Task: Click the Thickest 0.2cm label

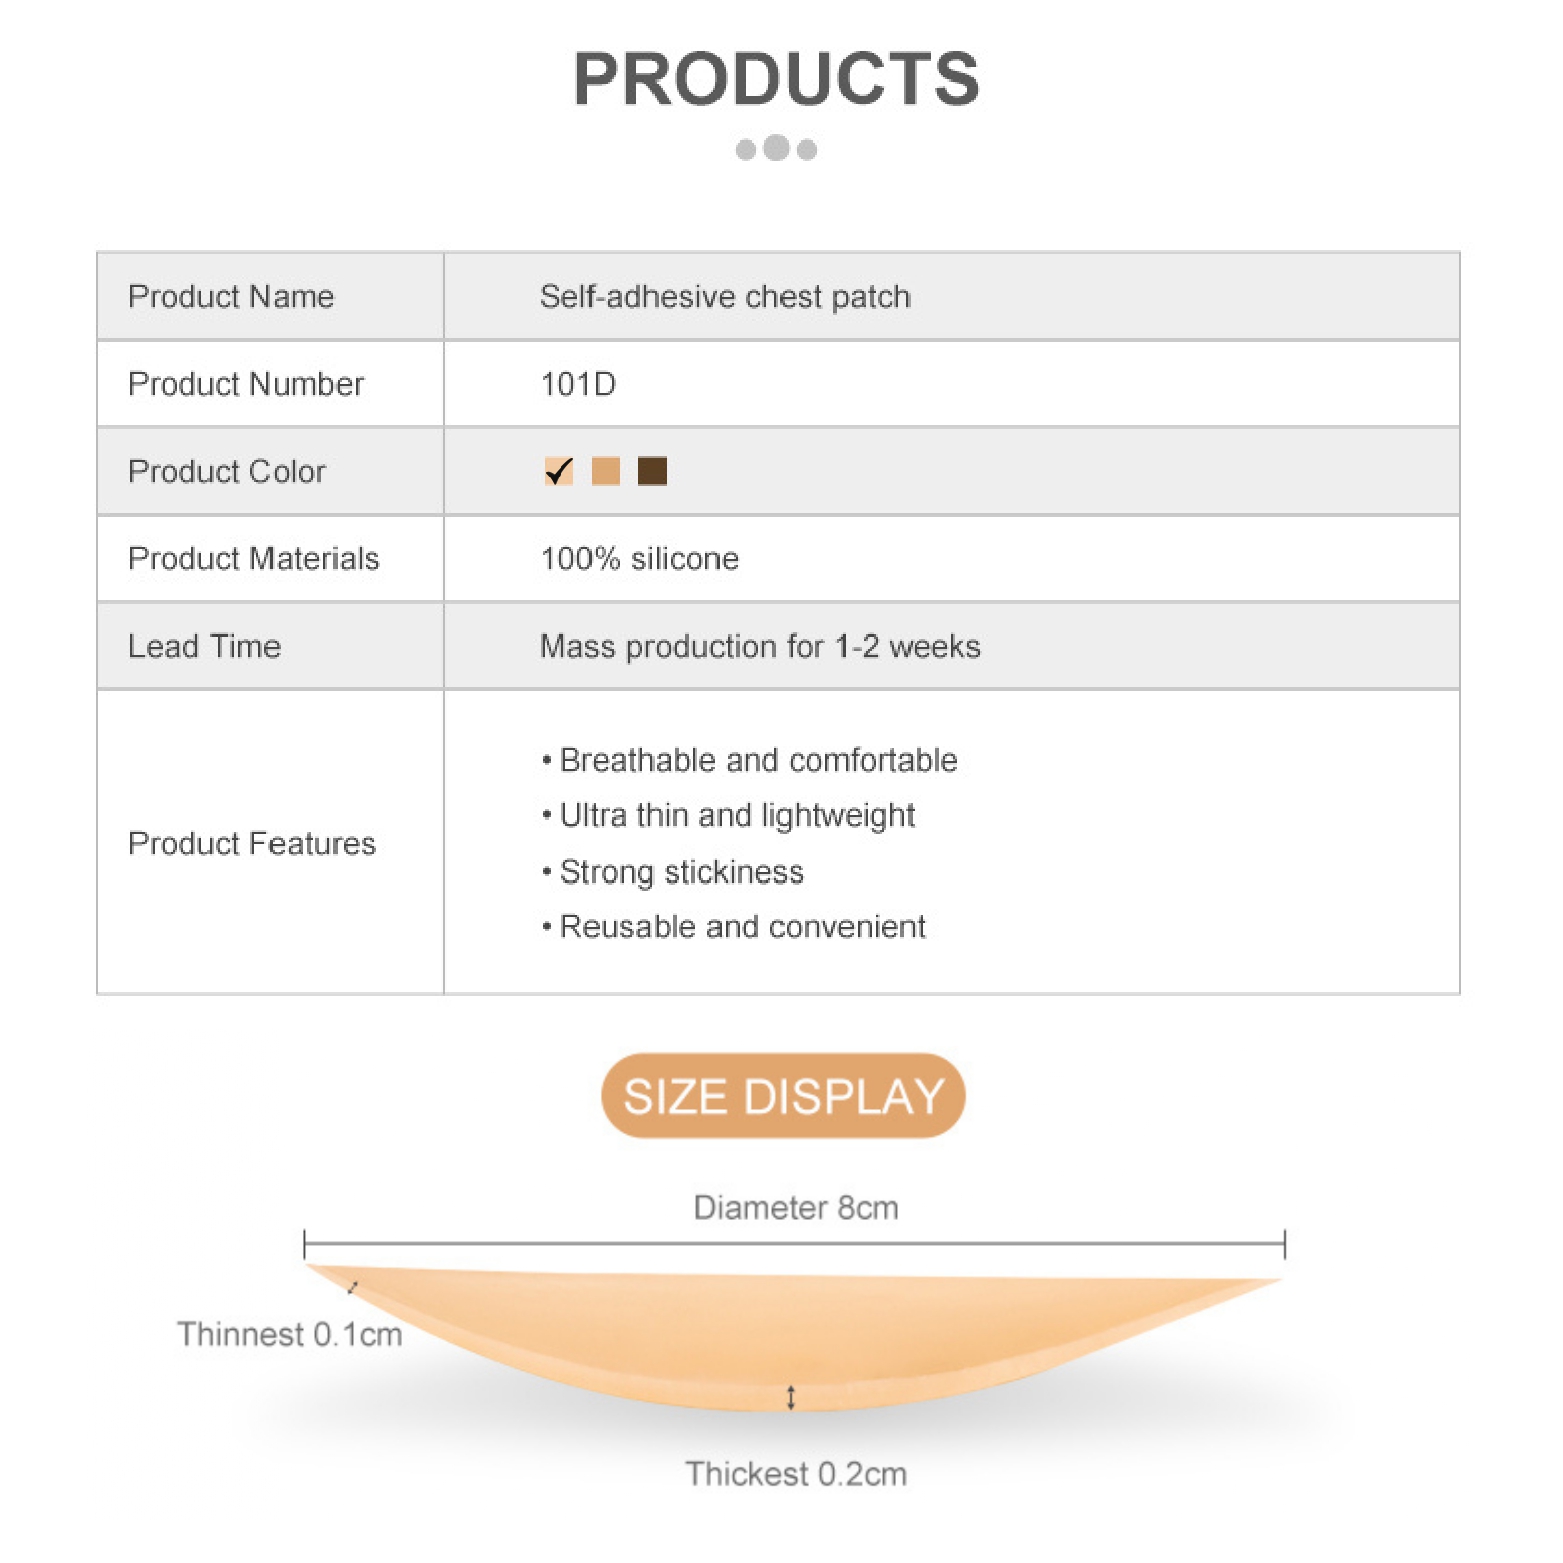Action: coord(796,1474)
